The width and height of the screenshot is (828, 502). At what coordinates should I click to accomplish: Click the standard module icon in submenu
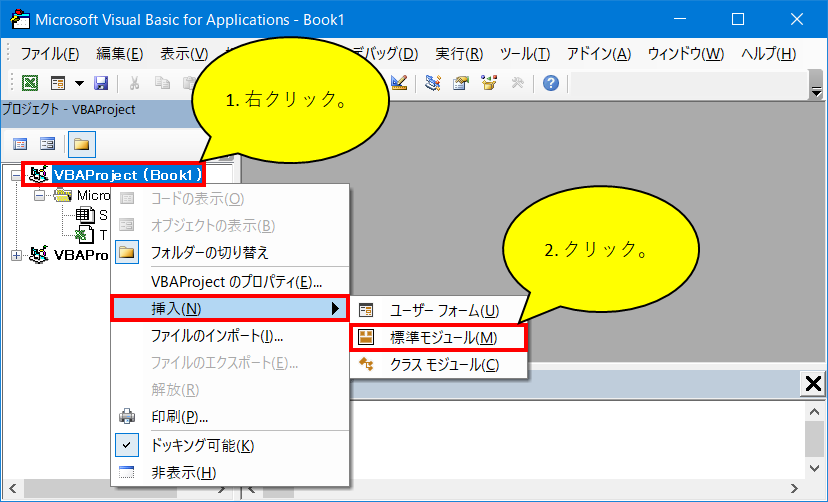[366, 337]
